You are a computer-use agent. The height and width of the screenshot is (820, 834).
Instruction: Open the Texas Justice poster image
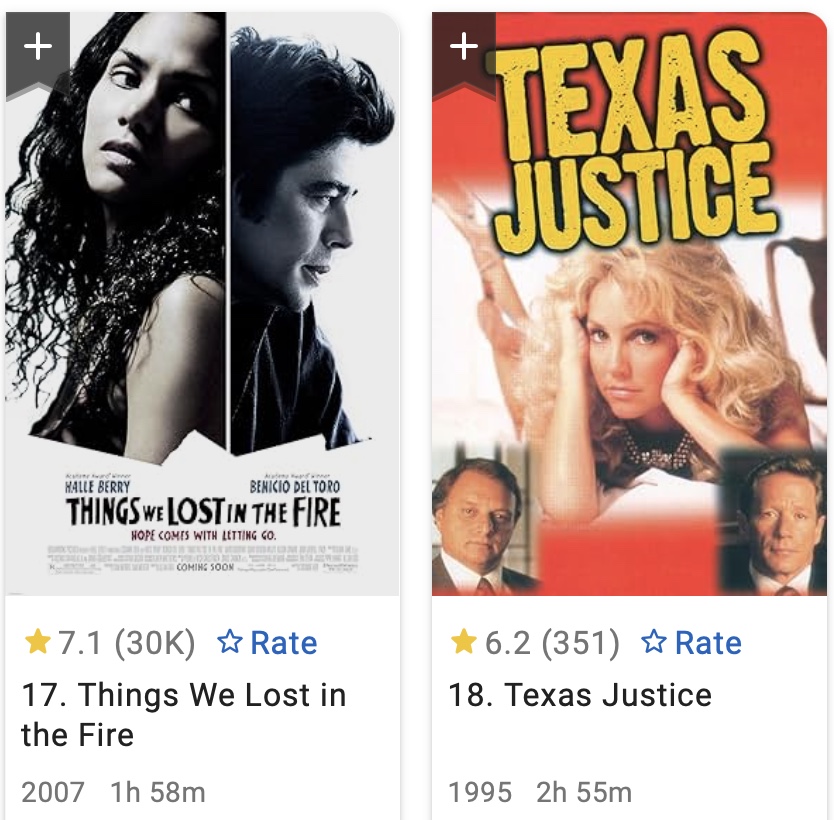coord(629,304)
